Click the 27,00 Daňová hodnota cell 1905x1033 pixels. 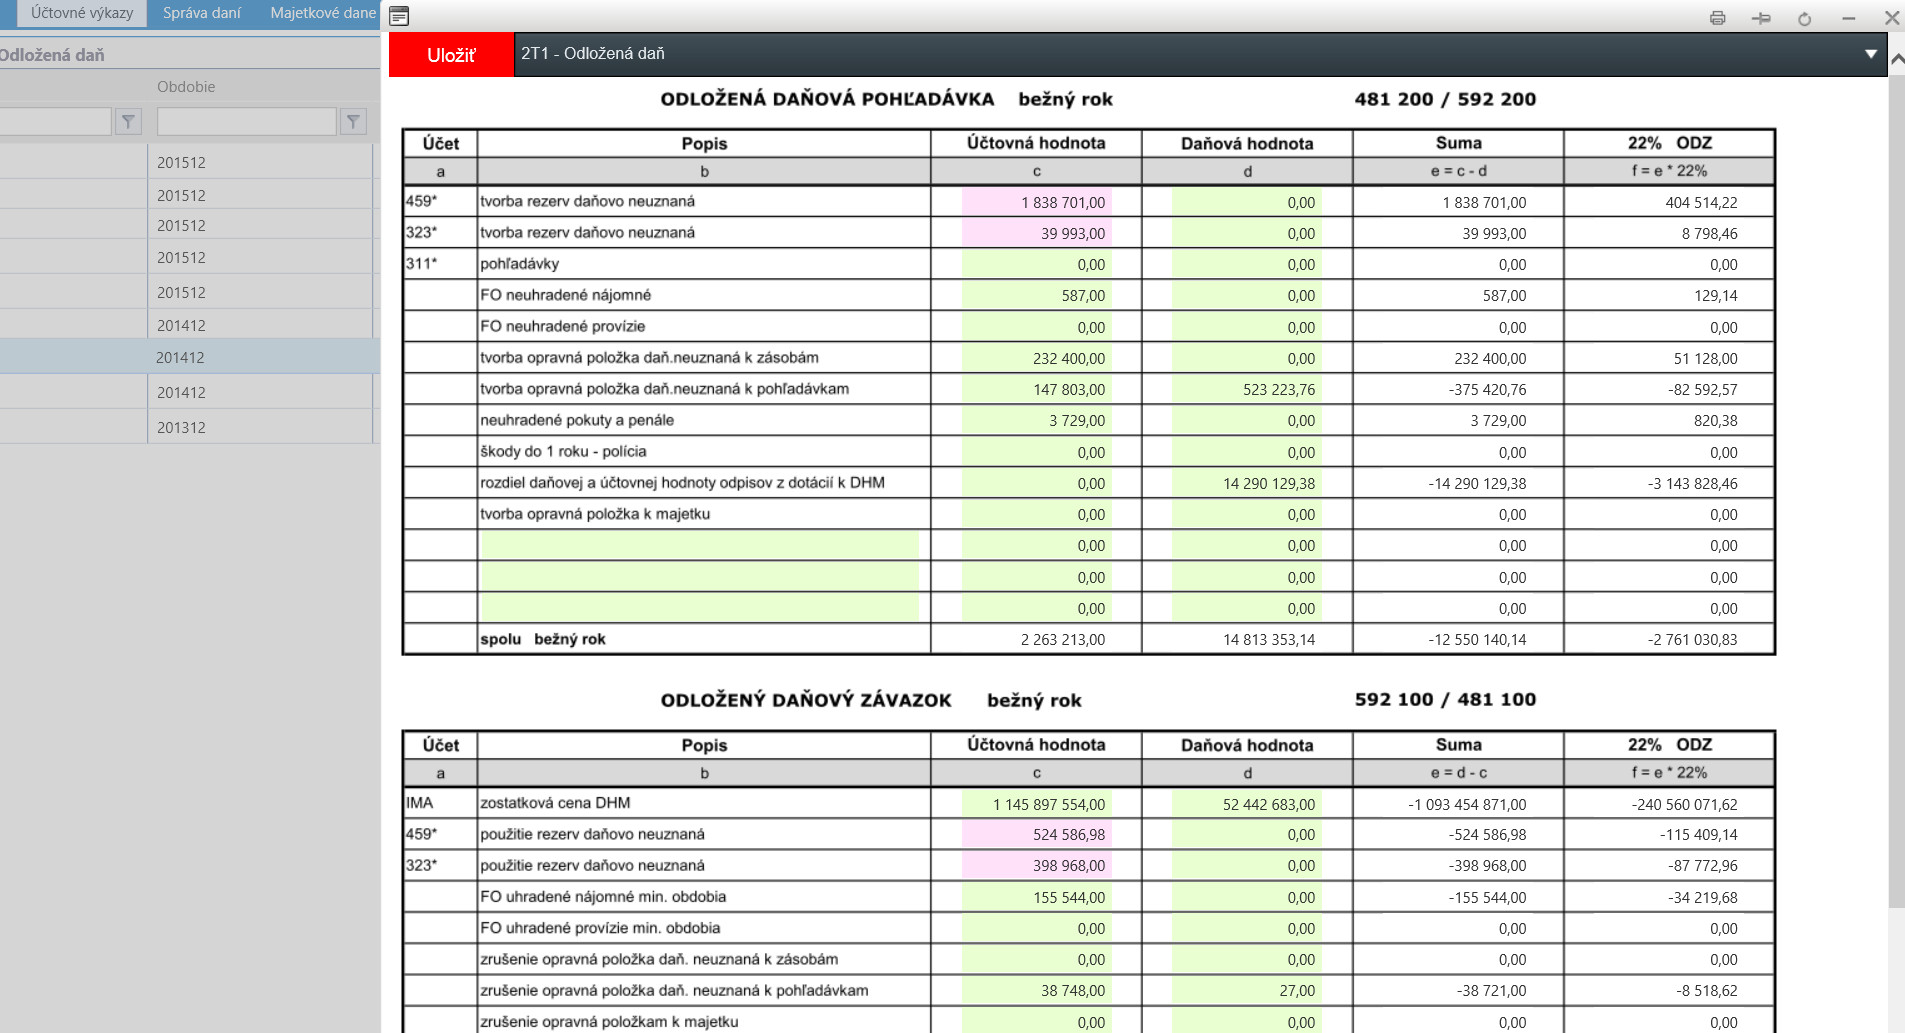point(1247,990)
